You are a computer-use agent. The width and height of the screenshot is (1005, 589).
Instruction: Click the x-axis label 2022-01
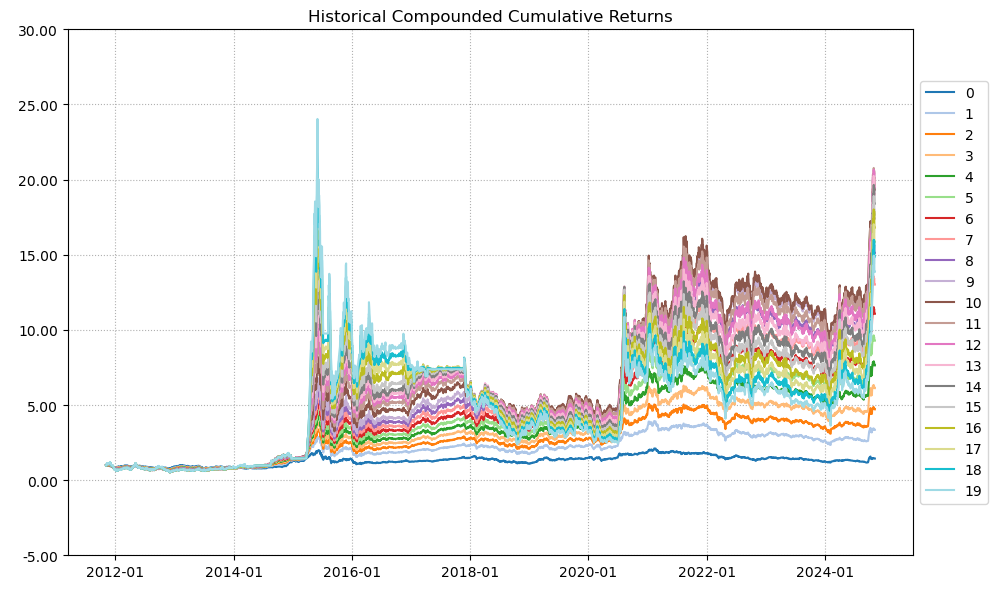(707, 572)
